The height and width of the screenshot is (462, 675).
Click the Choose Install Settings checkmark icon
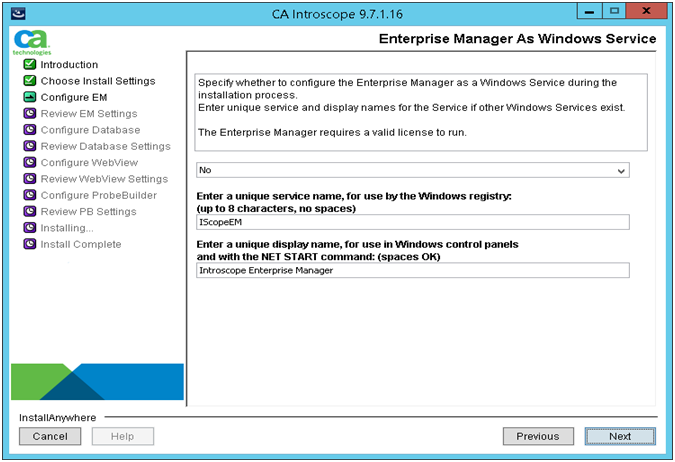click(x=30, y=81)
